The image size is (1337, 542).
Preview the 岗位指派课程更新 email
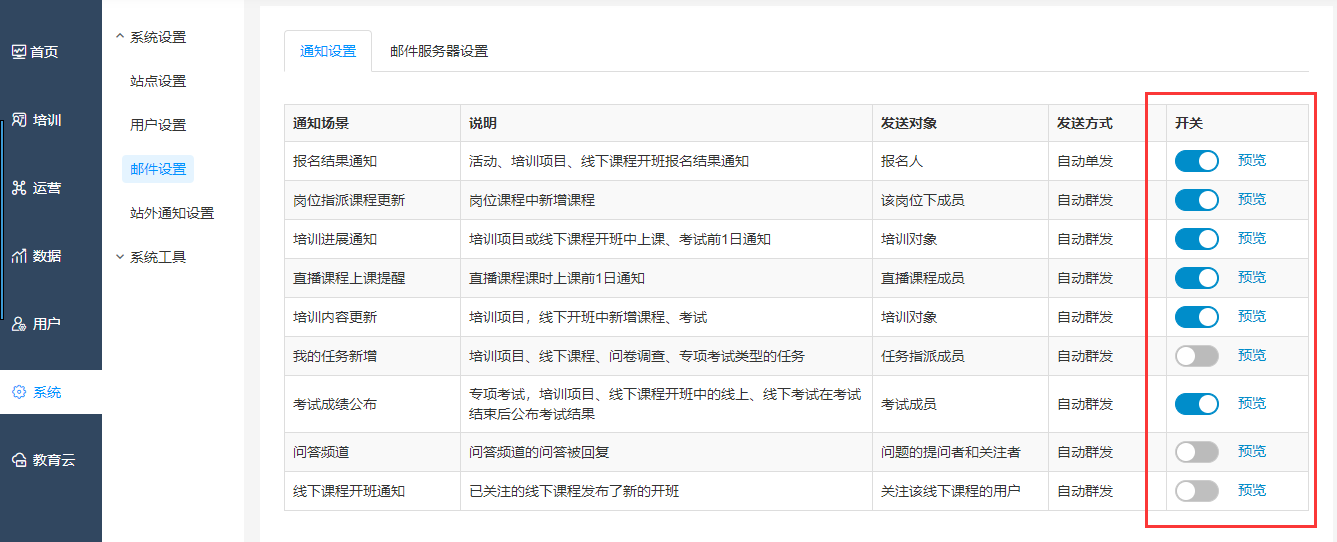(x=1252, y=199)
